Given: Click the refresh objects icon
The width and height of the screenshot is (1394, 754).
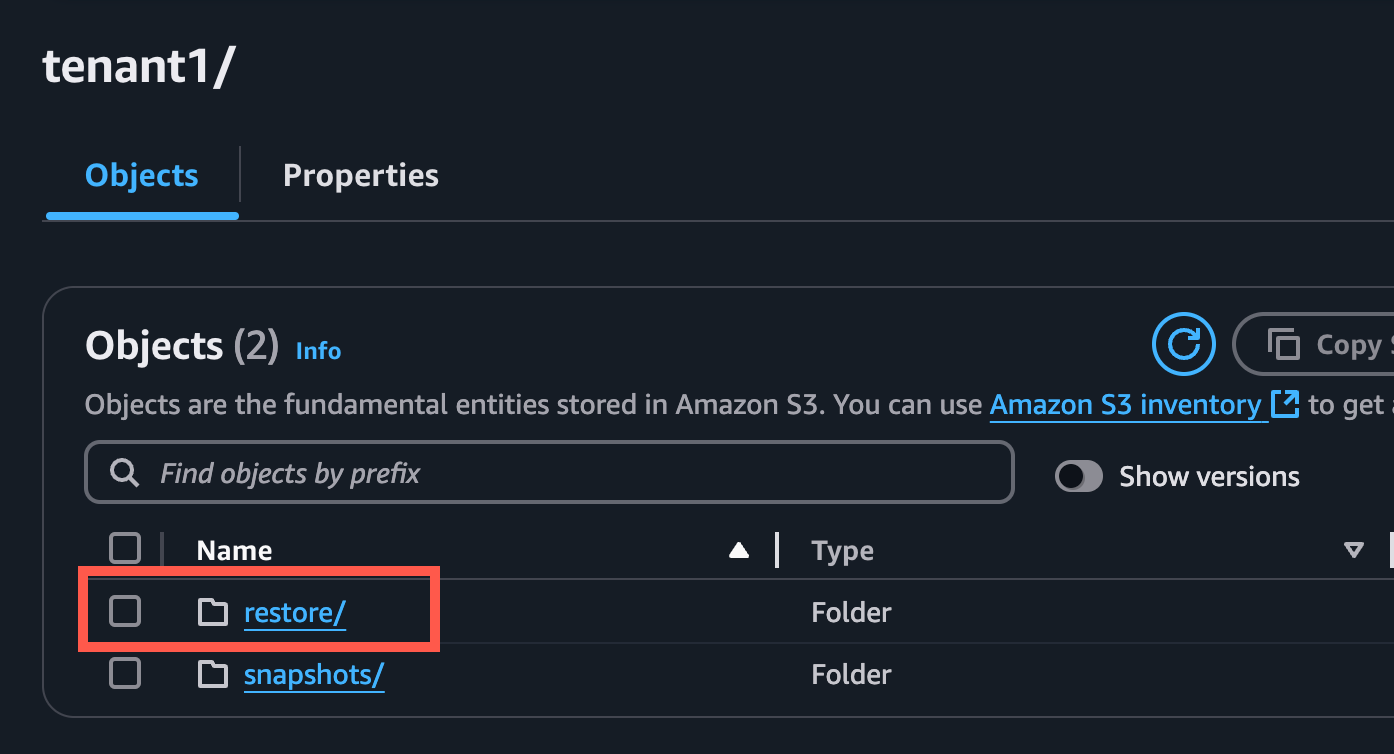Looking at the screenshot, I should click(x=1184, y=345).
